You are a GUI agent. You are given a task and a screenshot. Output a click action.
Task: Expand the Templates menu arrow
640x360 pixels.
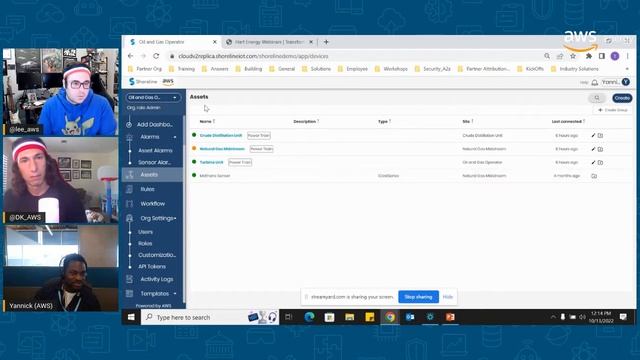point(175,294)
